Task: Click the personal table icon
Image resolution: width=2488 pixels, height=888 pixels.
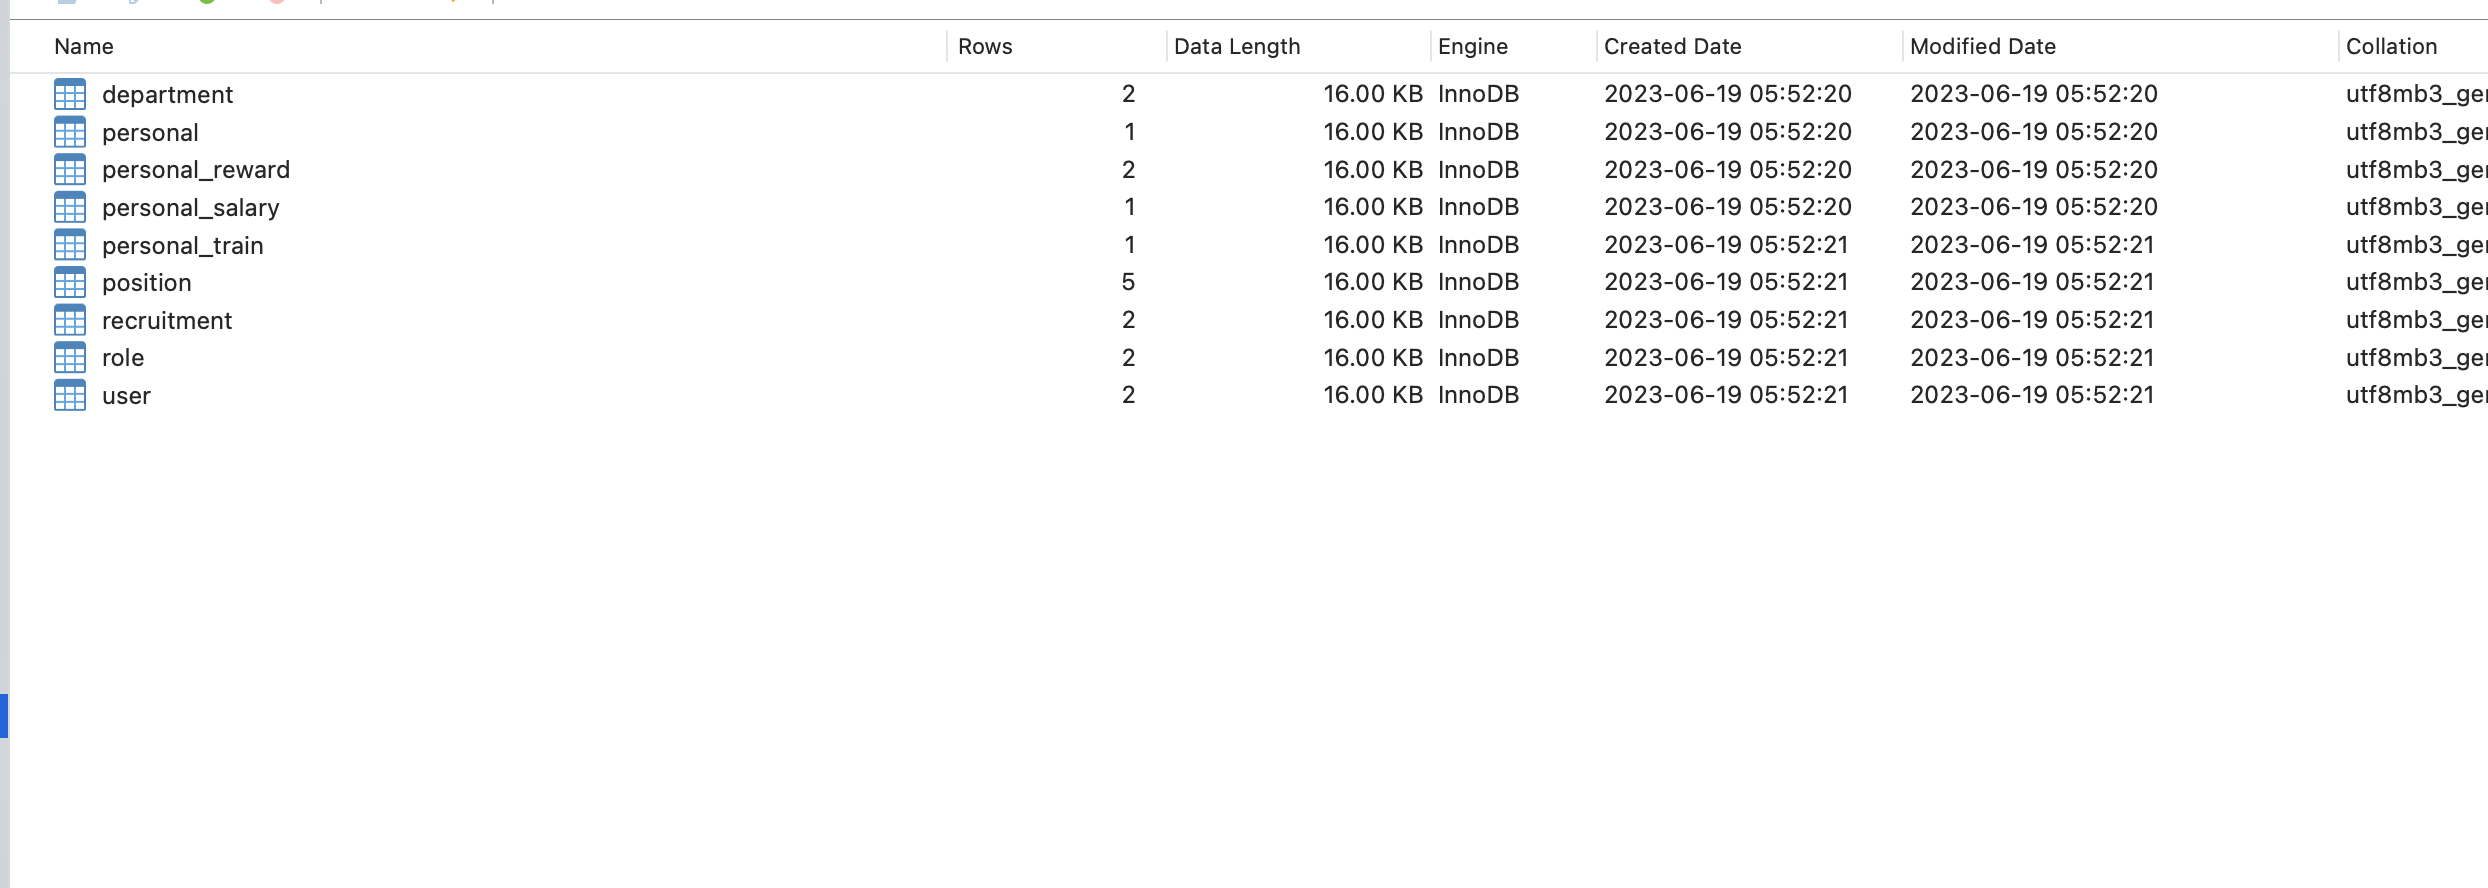Action: (70, 132)
